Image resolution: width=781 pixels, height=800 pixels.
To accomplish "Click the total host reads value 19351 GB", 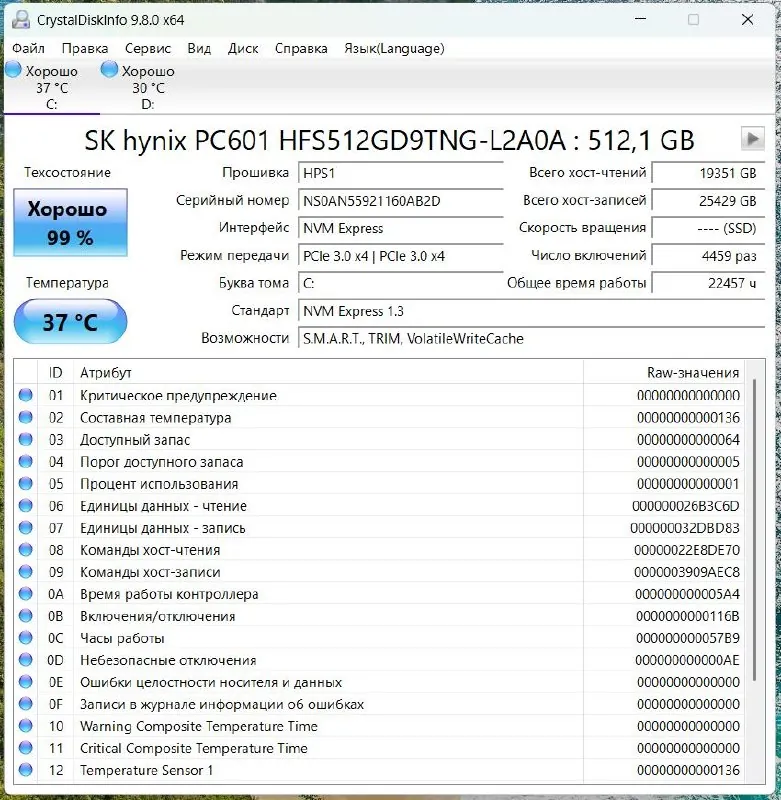I will (708, 173).
